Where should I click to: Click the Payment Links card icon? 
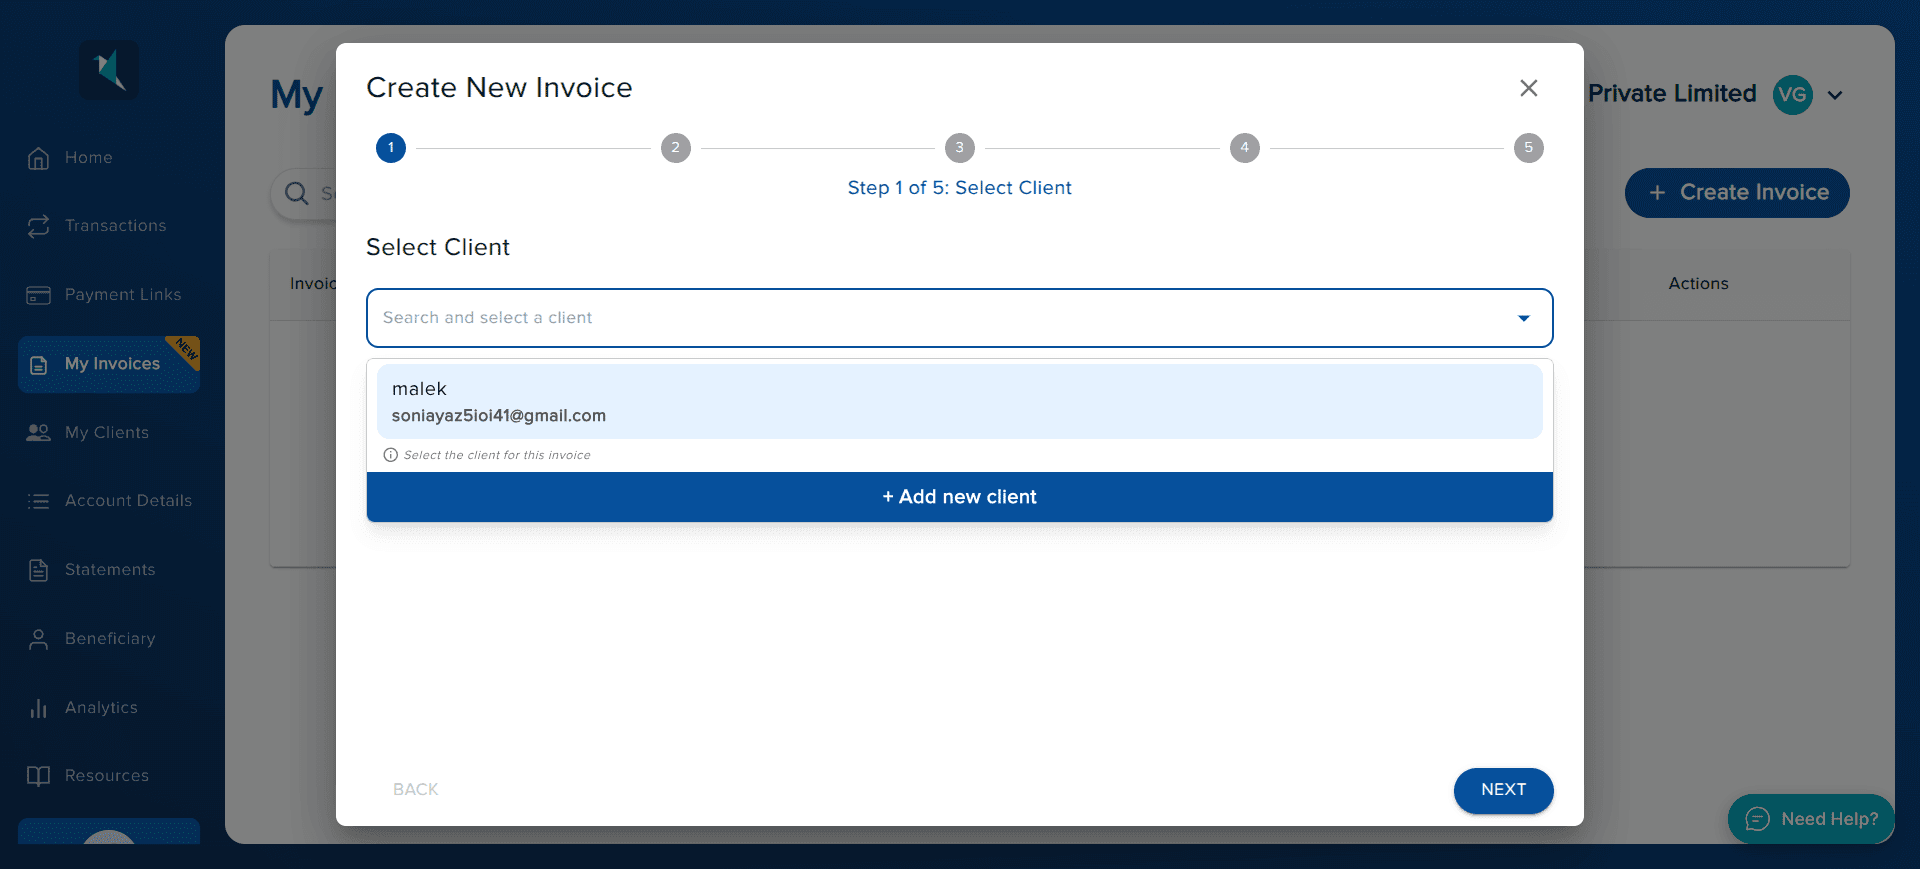coord(38,295)
